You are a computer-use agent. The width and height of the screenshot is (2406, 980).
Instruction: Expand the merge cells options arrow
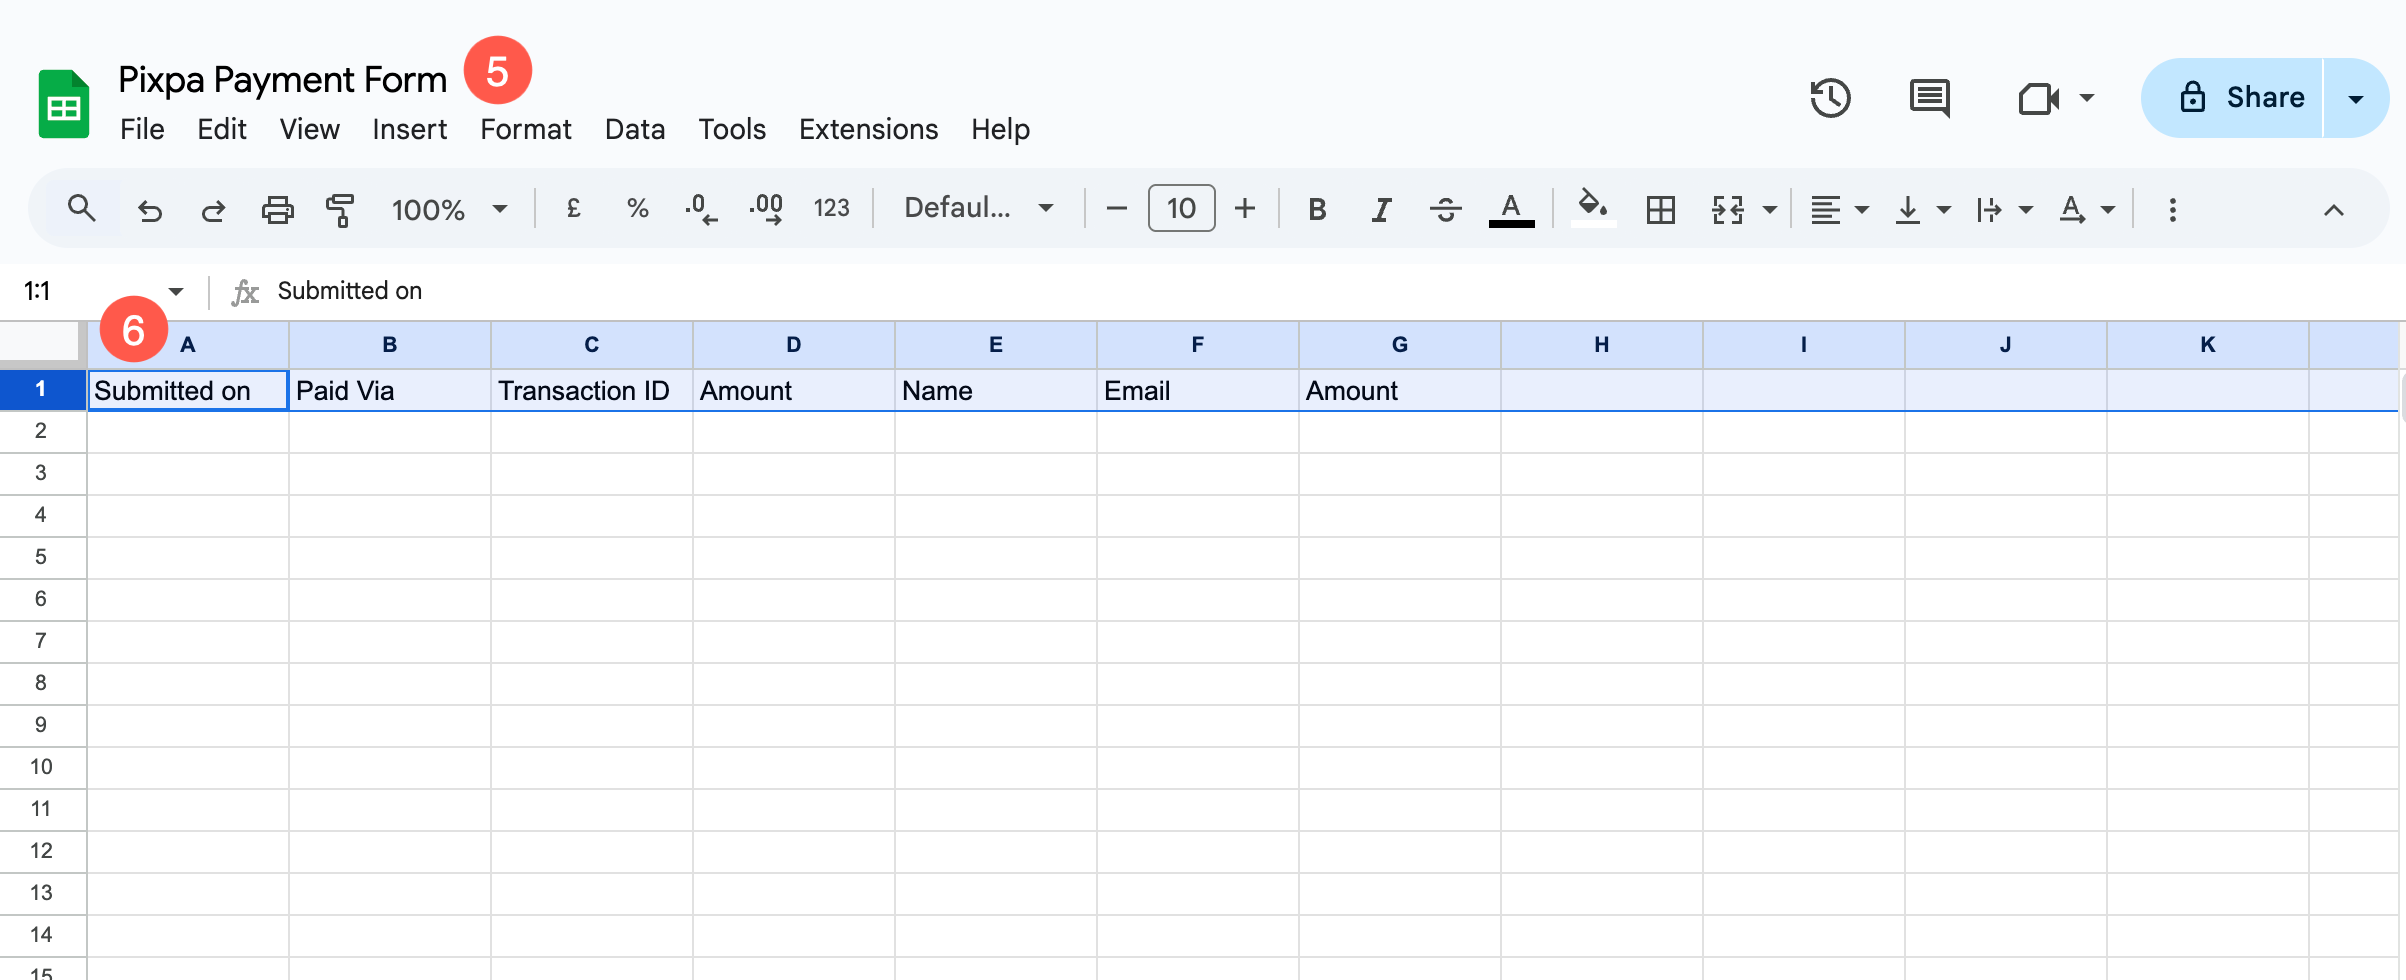click(x=1769, y=210)
